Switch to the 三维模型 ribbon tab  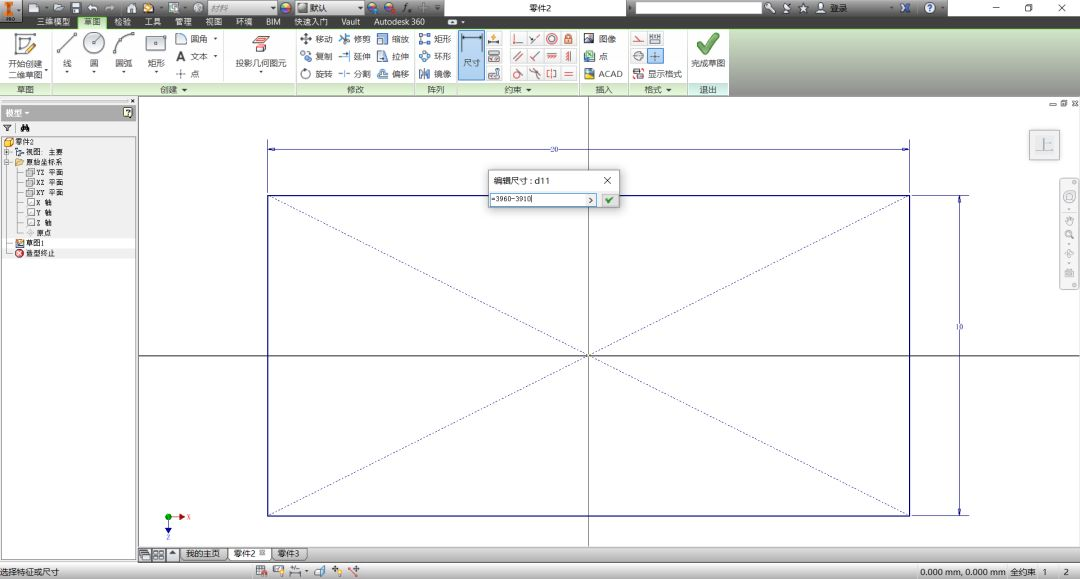point(53,22)
